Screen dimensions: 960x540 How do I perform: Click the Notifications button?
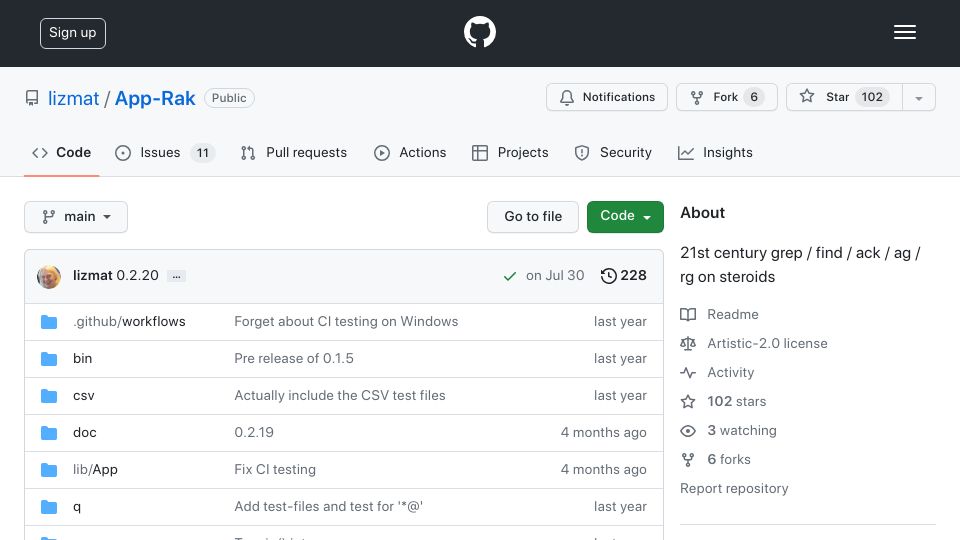tap(607, 97)
